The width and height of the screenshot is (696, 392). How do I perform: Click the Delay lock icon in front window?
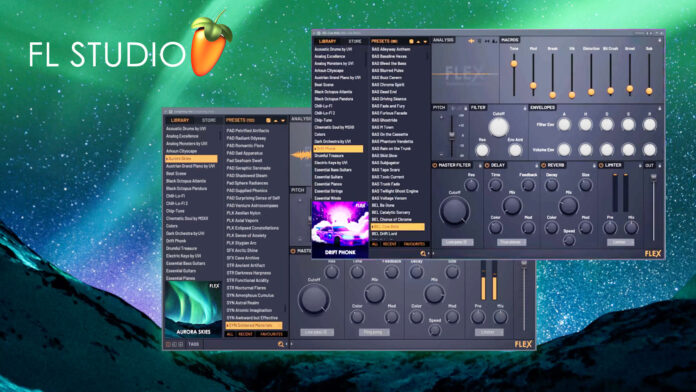537,166
